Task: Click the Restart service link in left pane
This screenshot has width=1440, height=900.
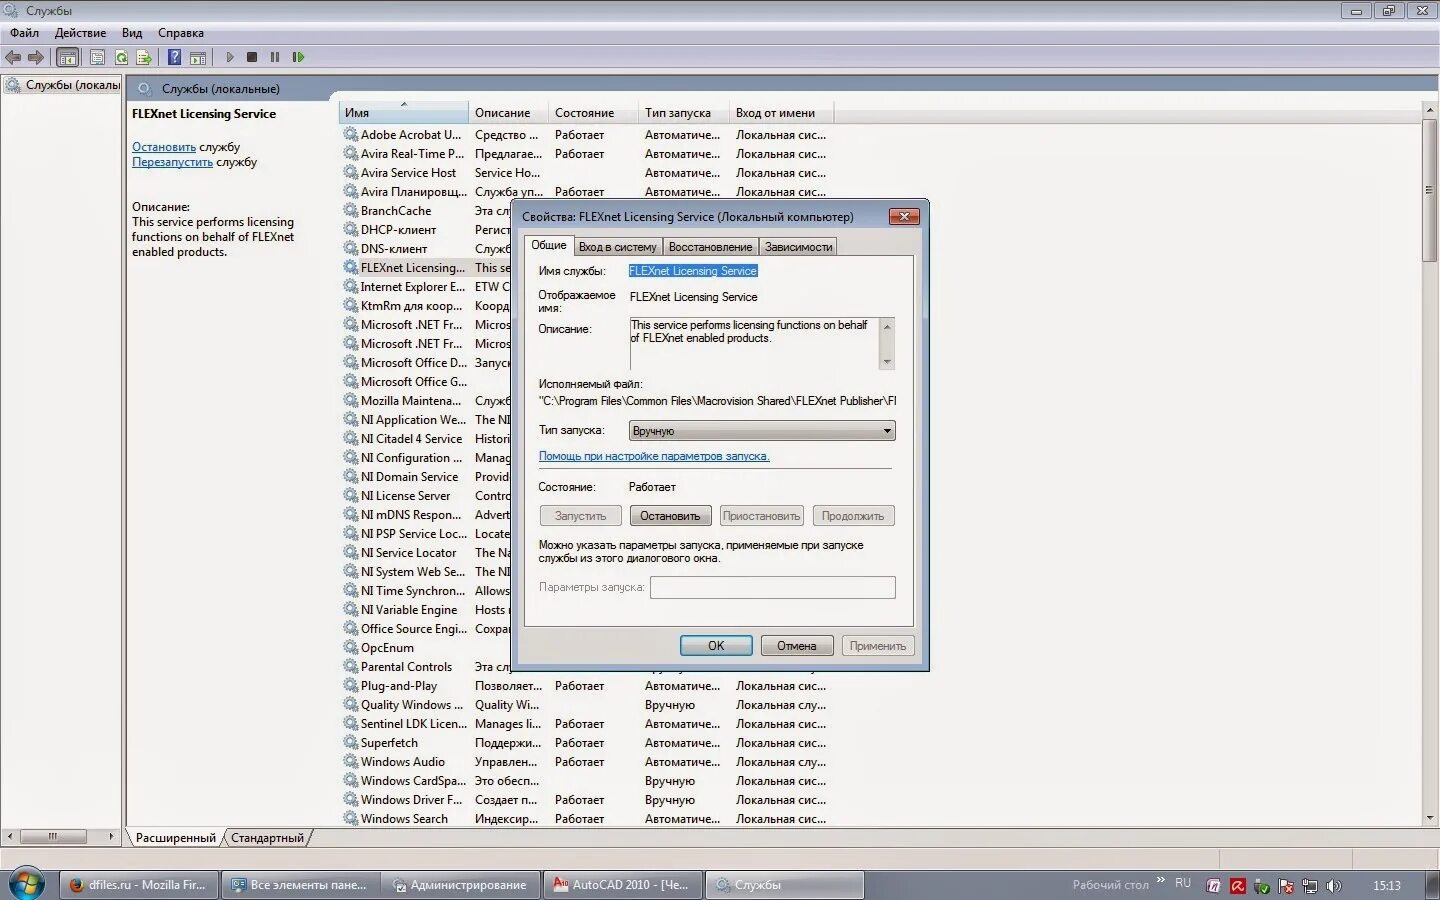Action: pyautogui.click(x=172, y=162)
